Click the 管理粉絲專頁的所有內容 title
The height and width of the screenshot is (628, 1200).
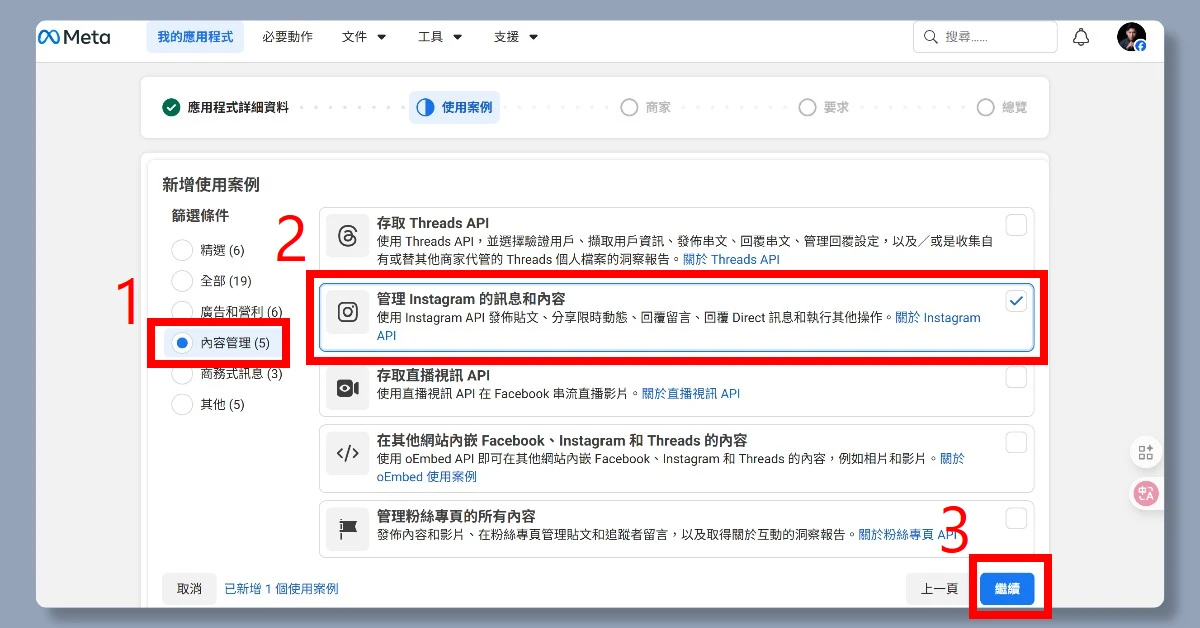pyautogui.click(x=456, y=516)
